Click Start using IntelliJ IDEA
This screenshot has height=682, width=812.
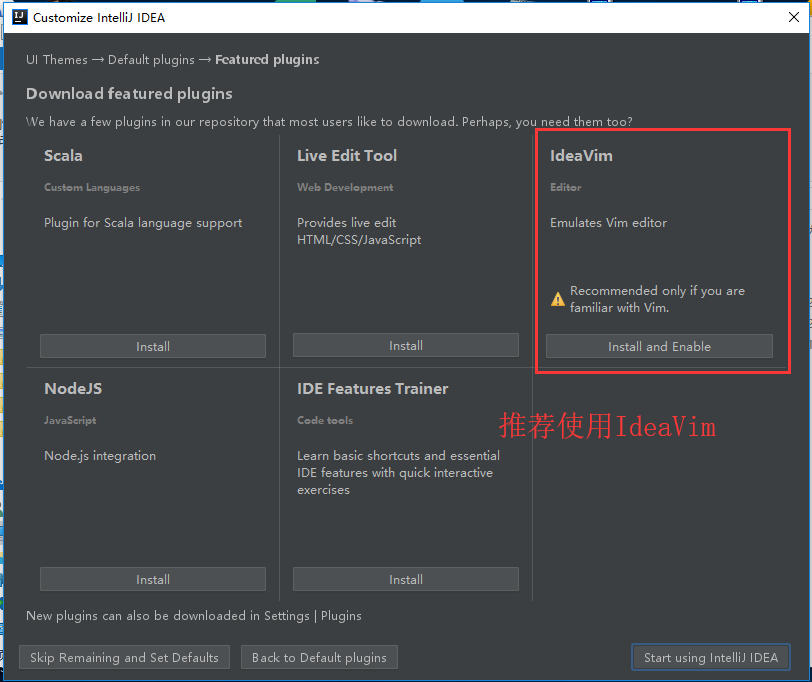coord(710,657)
